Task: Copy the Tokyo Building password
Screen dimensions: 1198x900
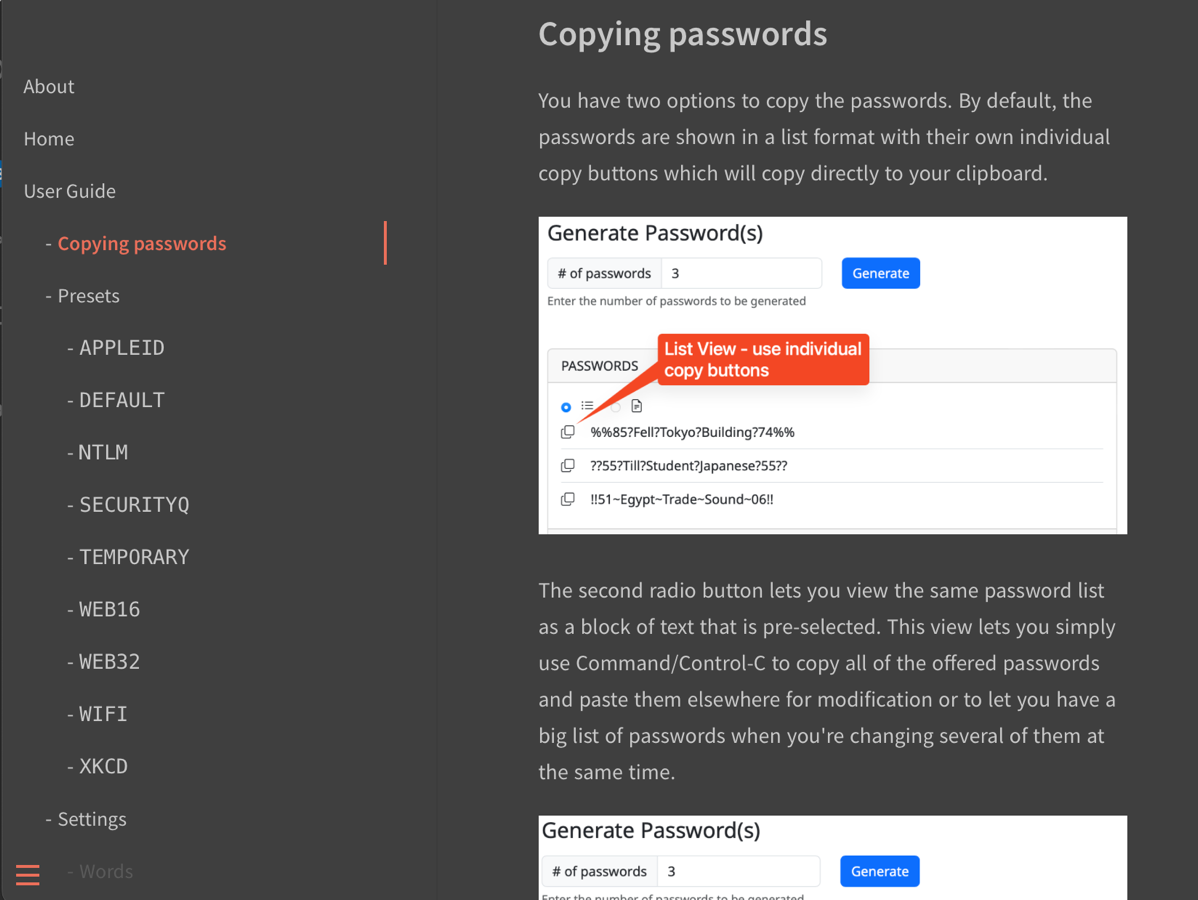Action: [x=568, y=432]
